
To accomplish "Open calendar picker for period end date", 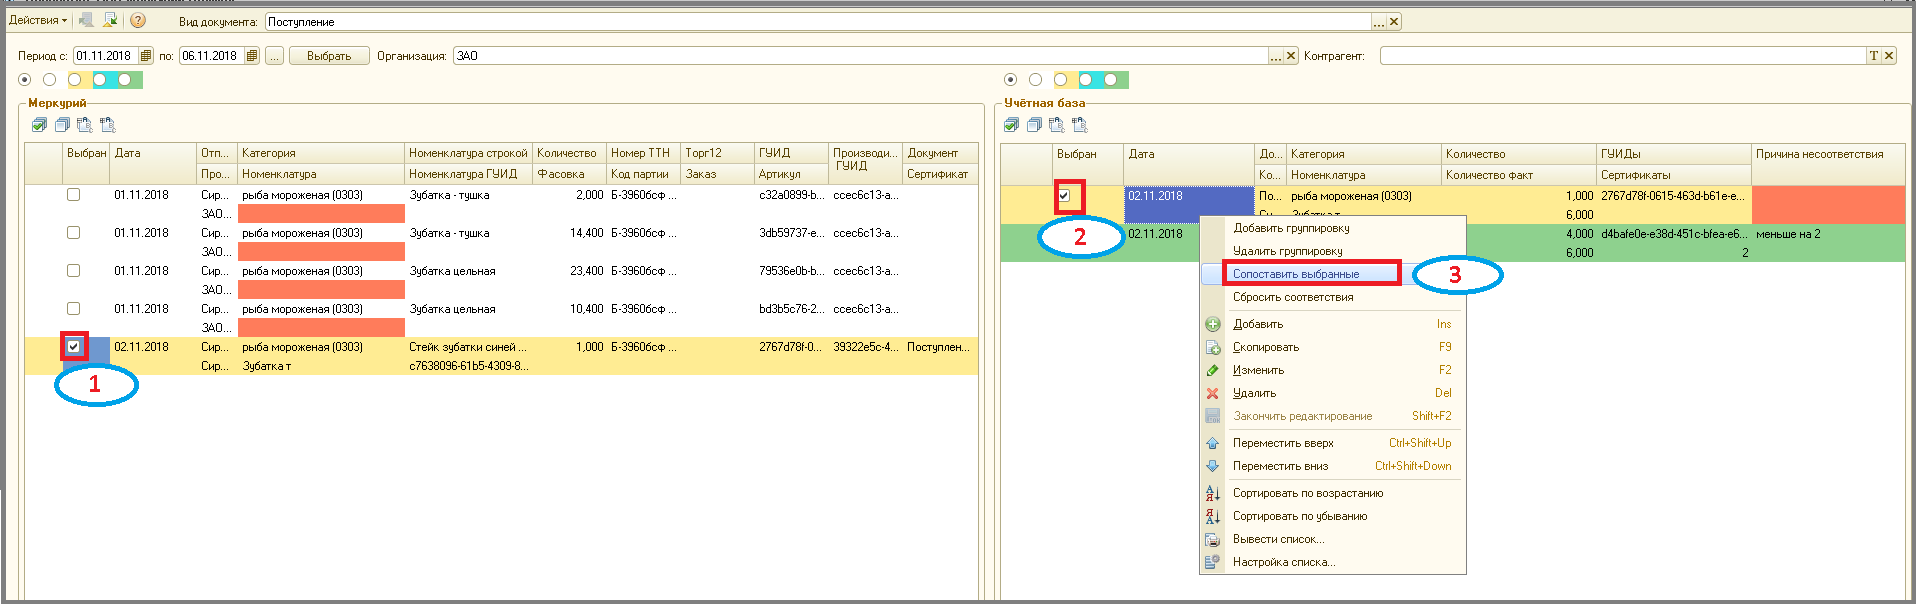I will point(252,56).
